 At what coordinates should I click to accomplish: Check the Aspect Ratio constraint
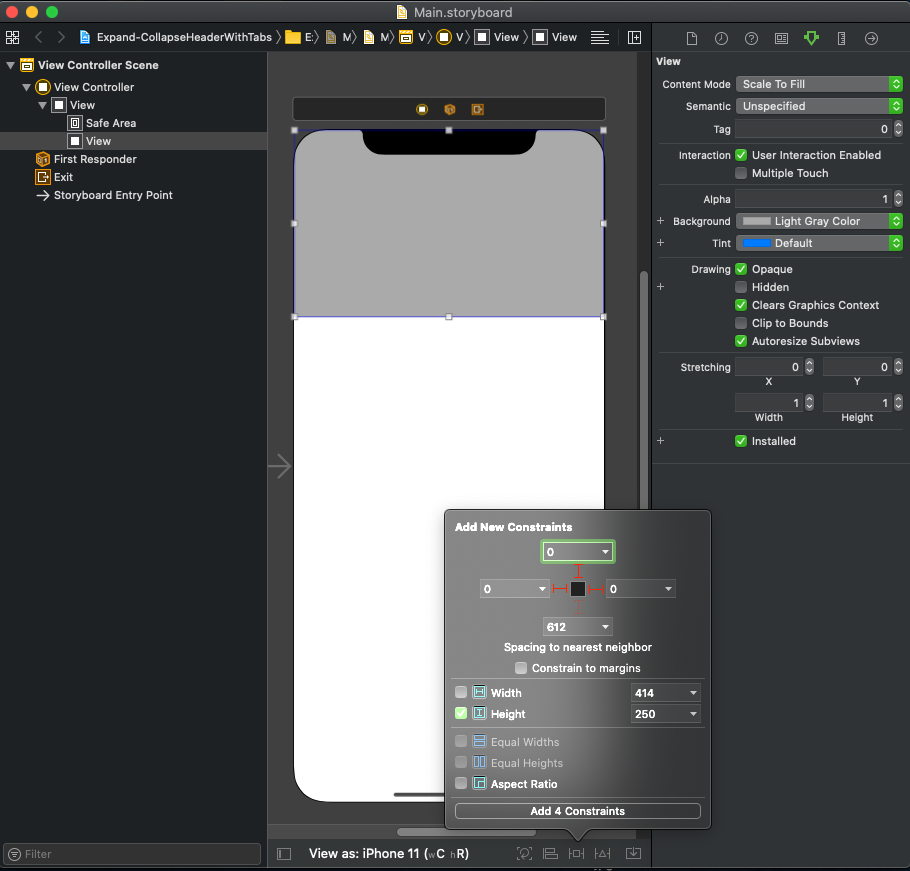[461, 783]
